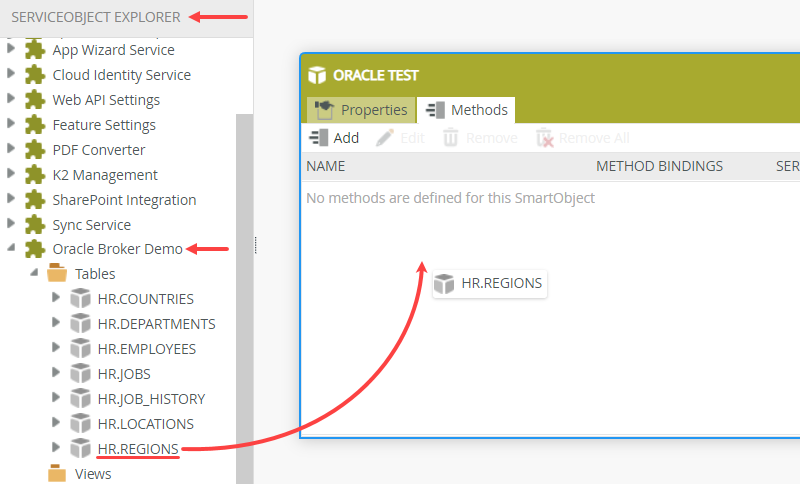Click the Add method toolbar icon
The image size is (800, 484).
click(319, 138)
